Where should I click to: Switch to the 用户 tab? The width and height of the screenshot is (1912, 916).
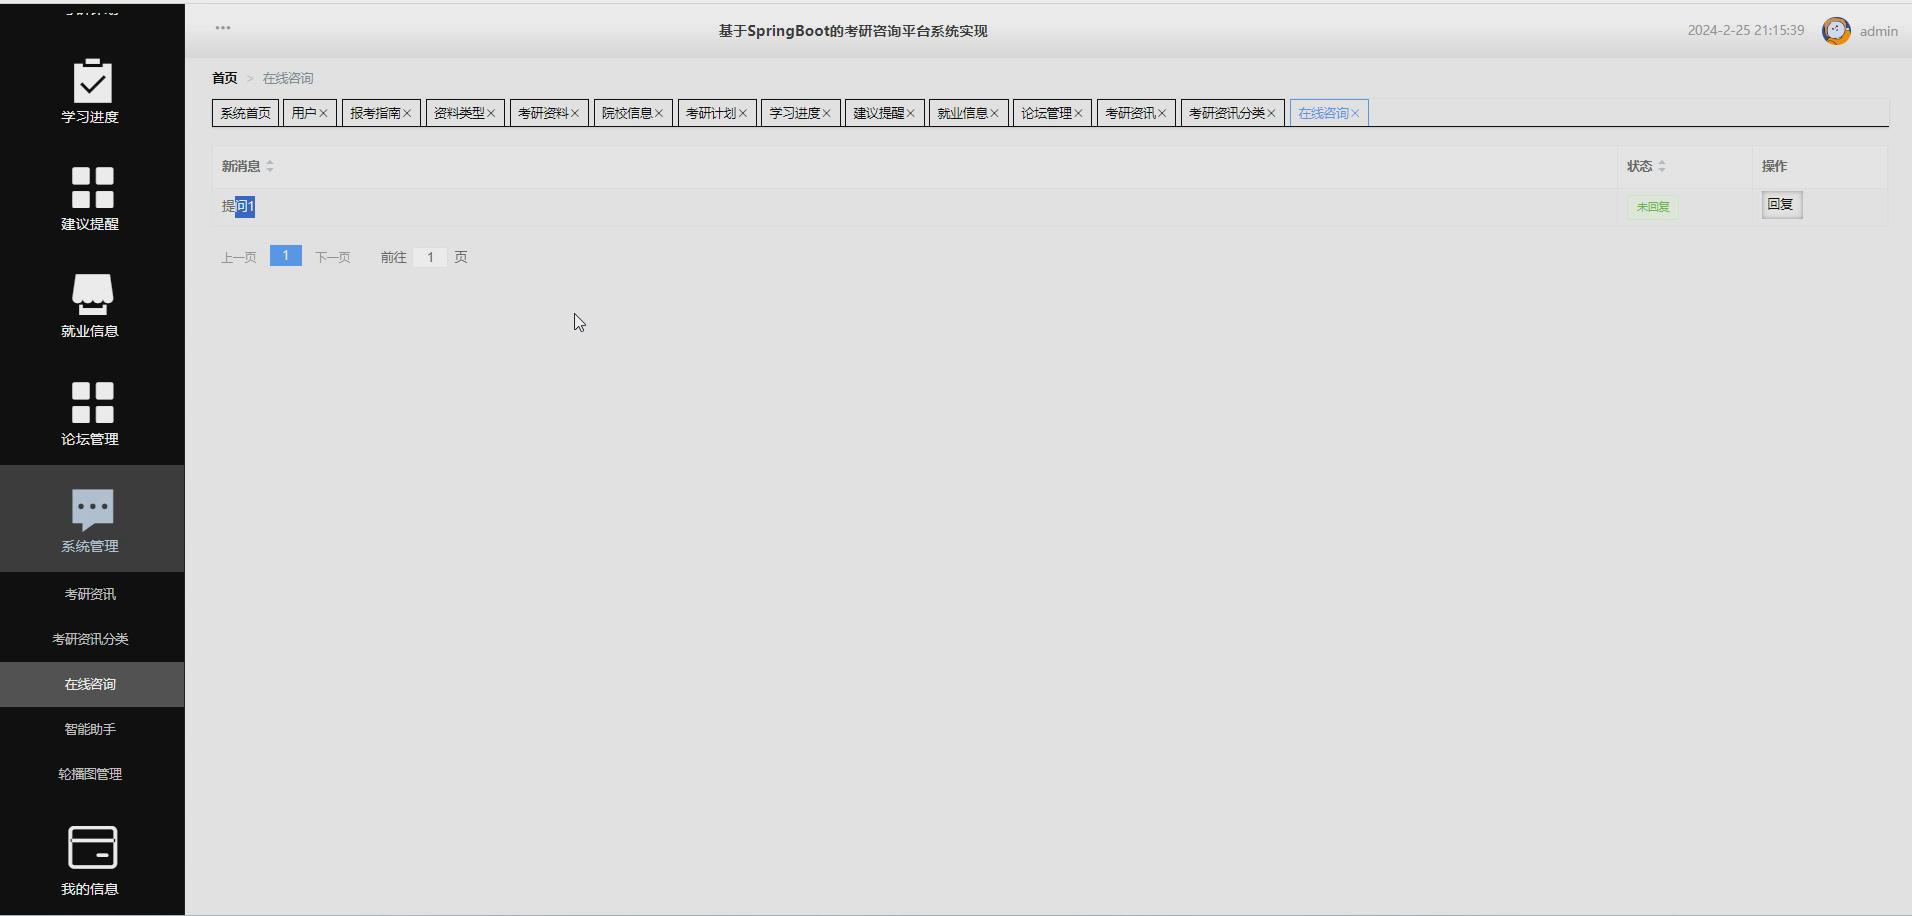(x=304, y=113)
